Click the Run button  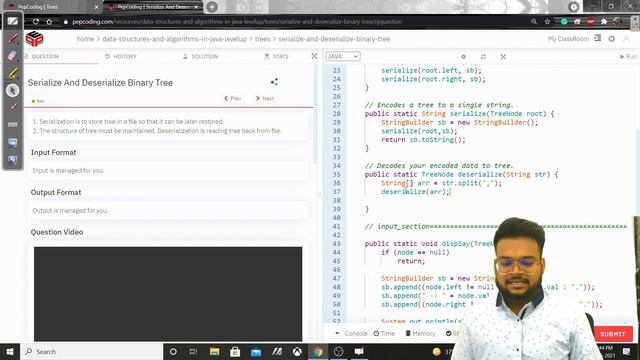point(628,56)
